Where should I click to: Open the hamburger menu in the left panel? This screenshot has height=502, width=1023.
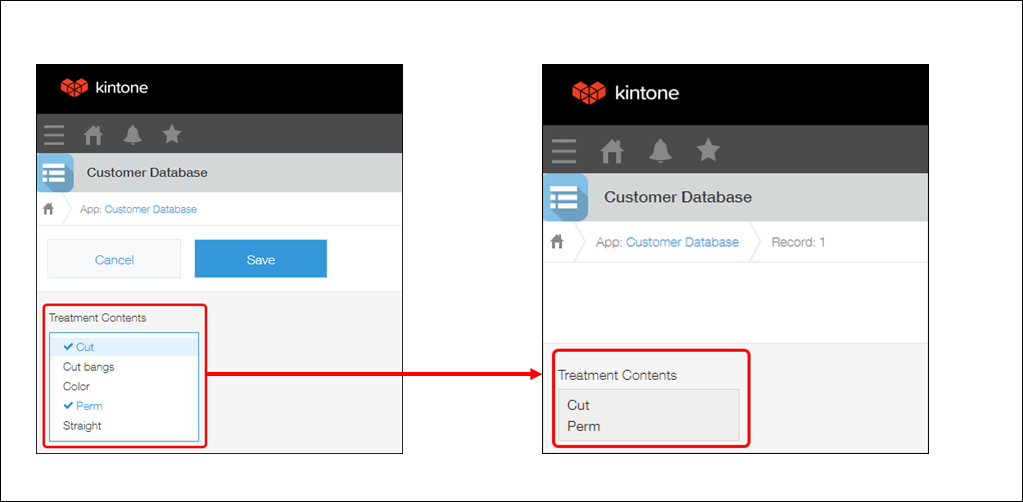54,134
